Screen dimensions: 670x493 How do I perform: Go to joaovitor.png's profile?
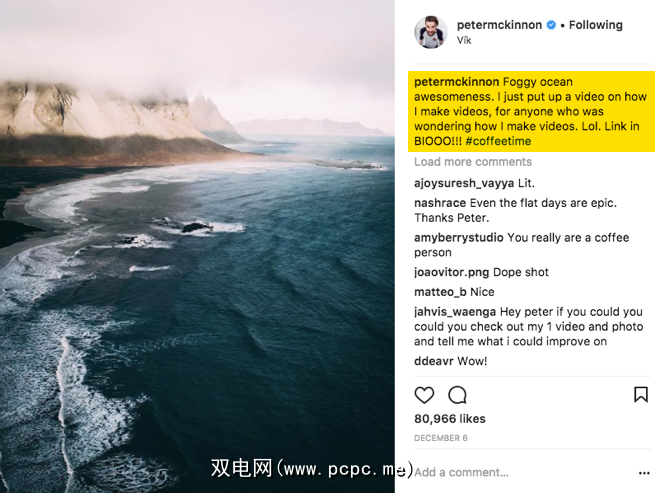coord(451,273)
